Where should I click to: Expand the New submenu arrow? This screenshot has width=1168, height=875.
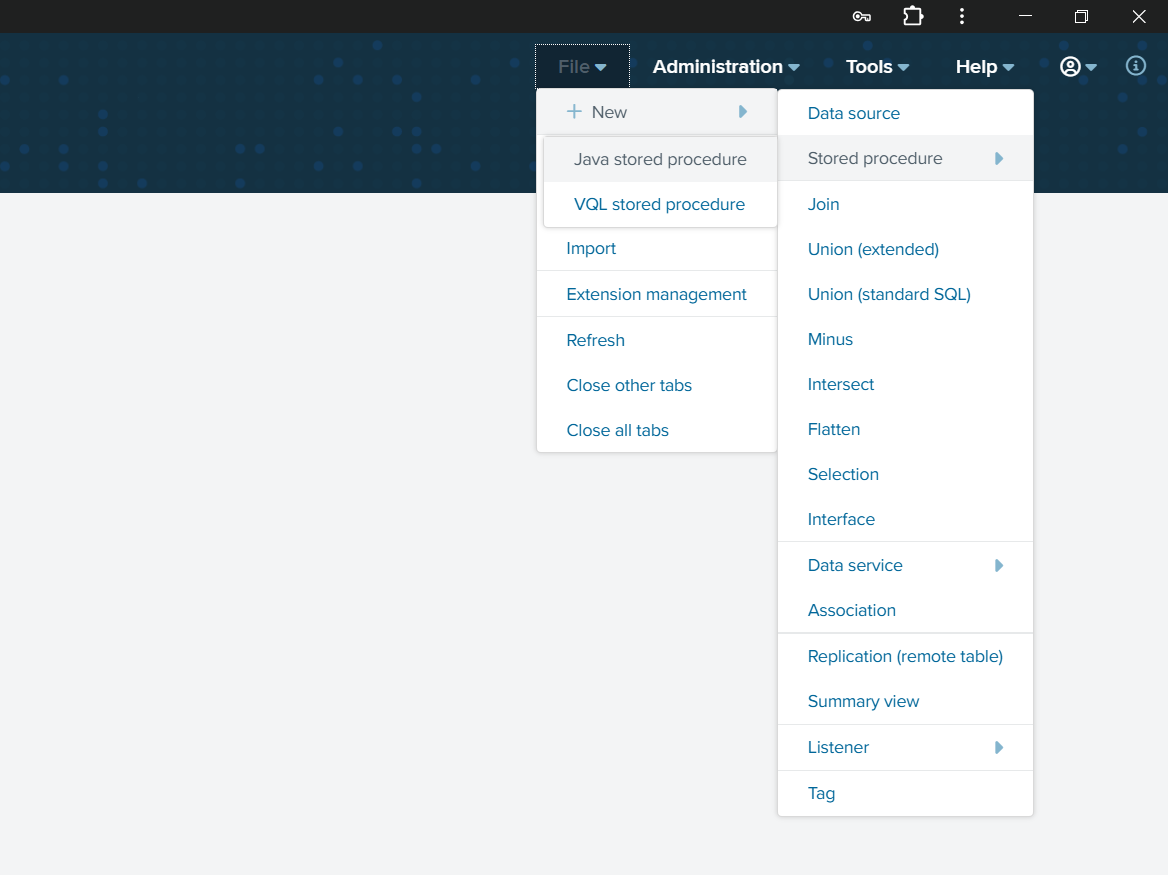click(743, 112)
